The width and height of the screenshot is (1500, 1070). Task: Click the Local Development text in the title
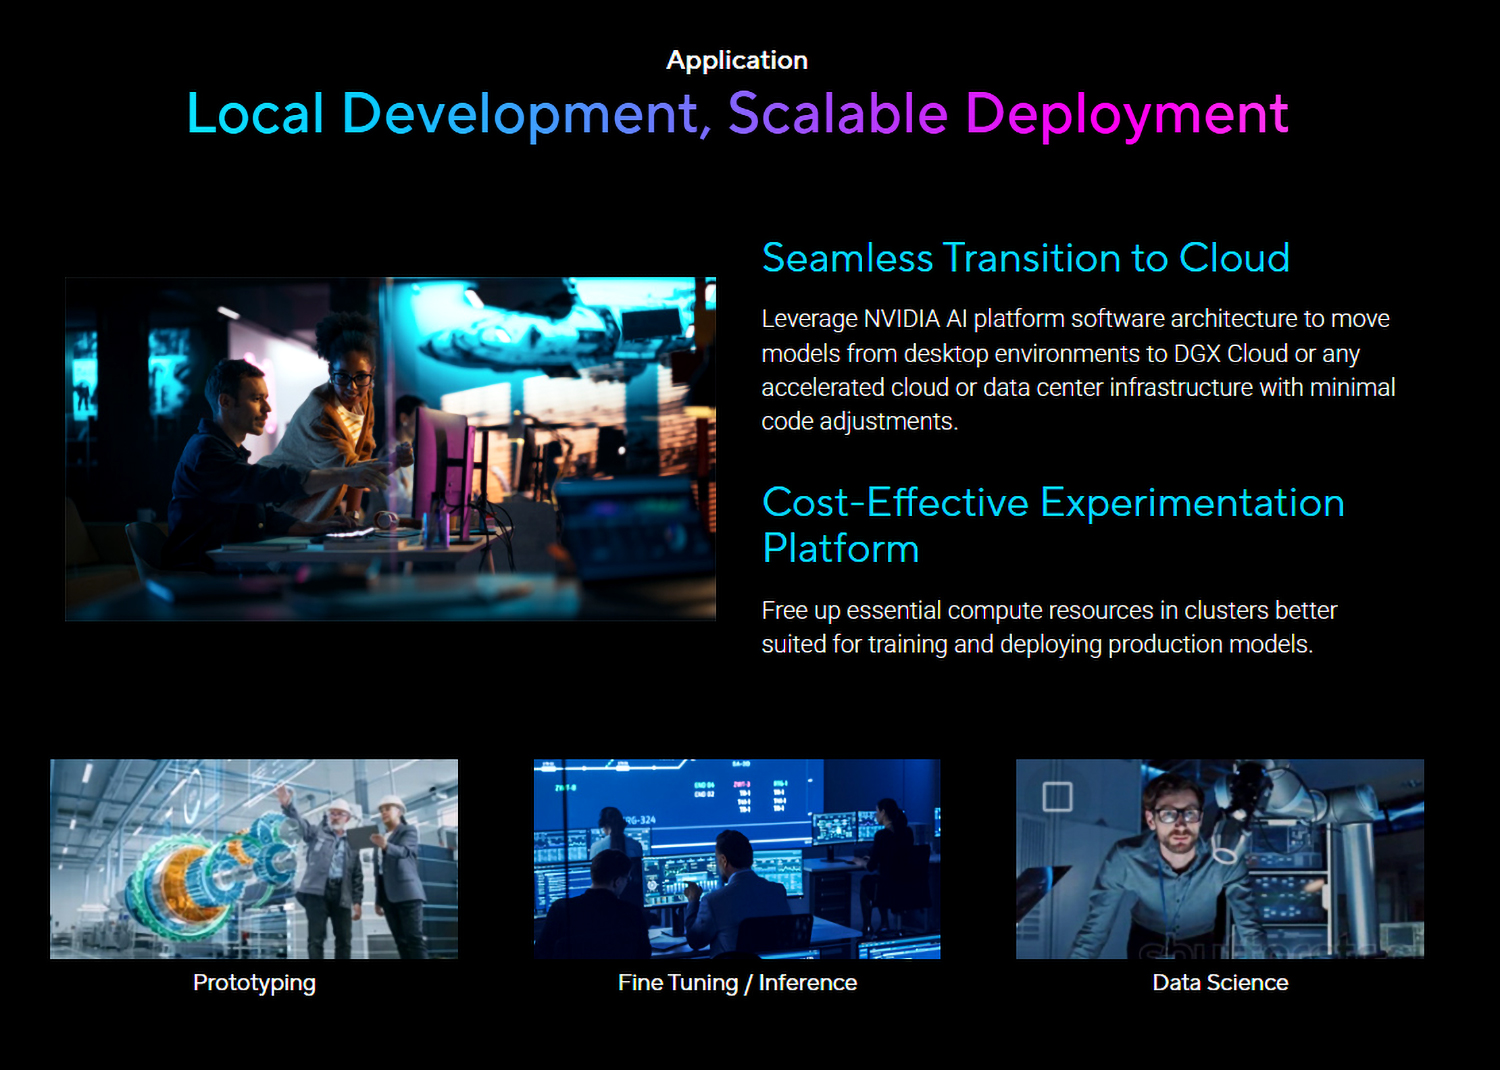tap(447, 114)
